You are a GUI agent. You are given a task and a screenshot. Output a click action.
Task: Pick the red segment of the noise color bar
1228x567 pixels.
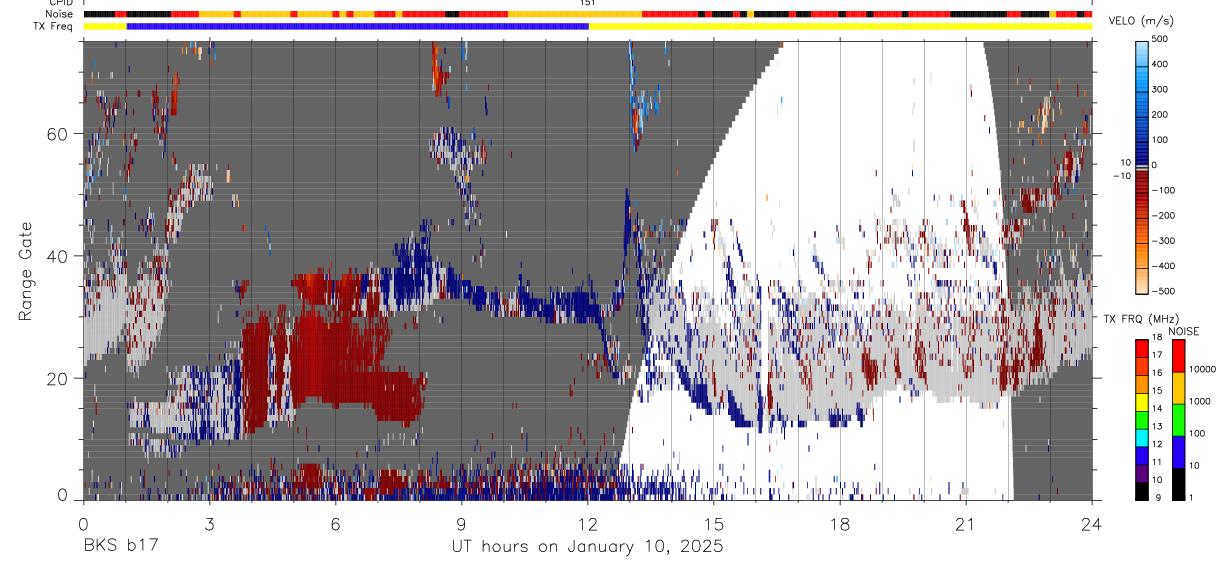point(1179,356)
